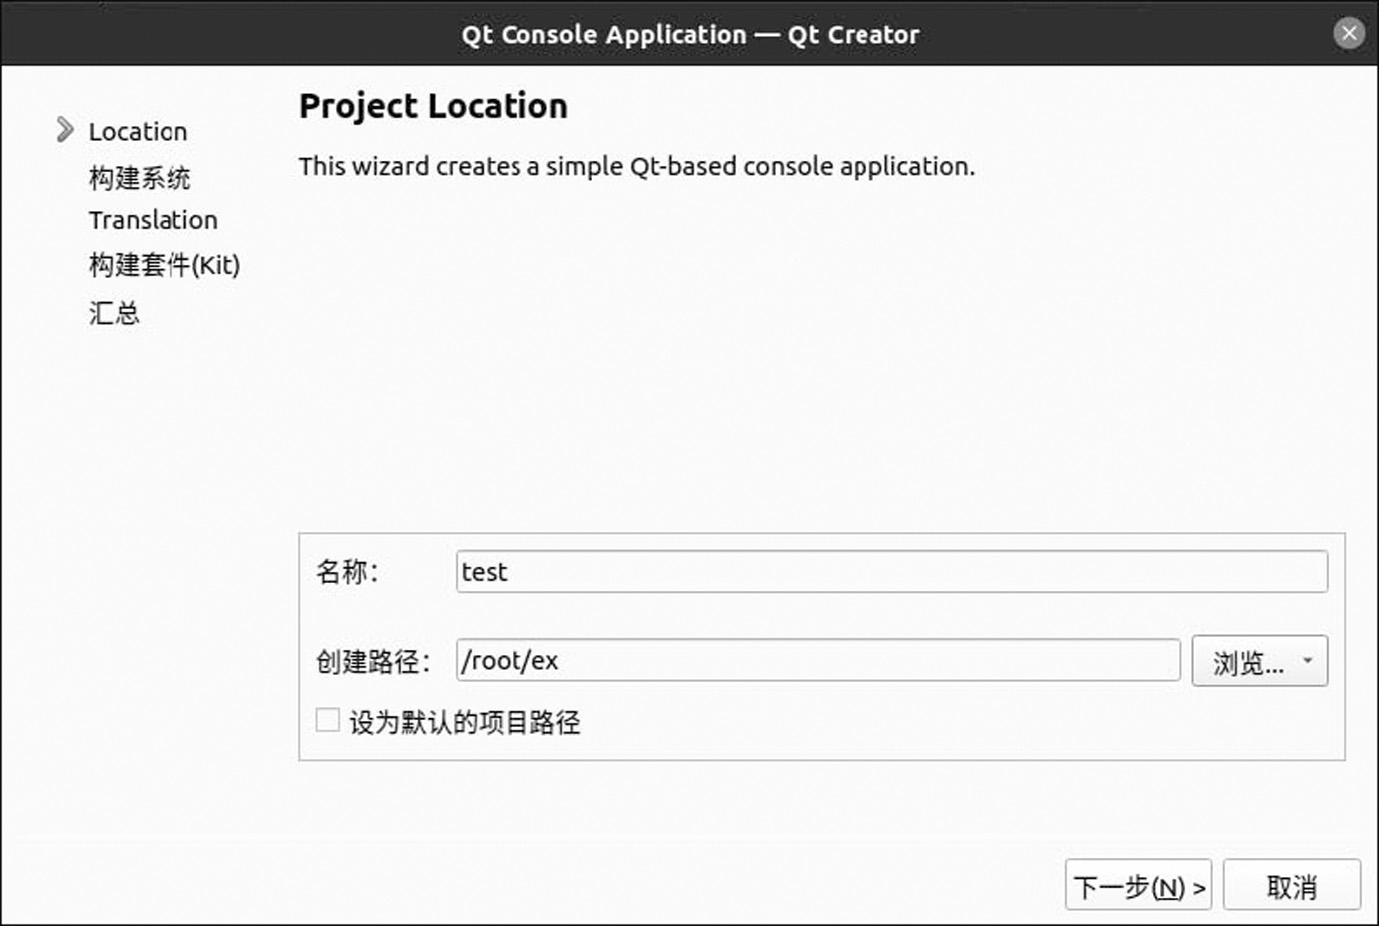Click the window title Qt Console Application — Qt Creator
The width and height of the screenshot is (1379, 926).
click(x=690, y=34)
